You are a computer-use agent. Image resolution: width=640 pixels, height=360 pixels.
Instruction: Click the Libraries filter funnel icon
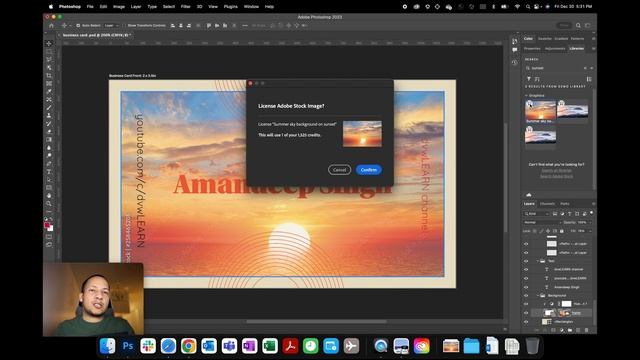(x=529, y=79)
